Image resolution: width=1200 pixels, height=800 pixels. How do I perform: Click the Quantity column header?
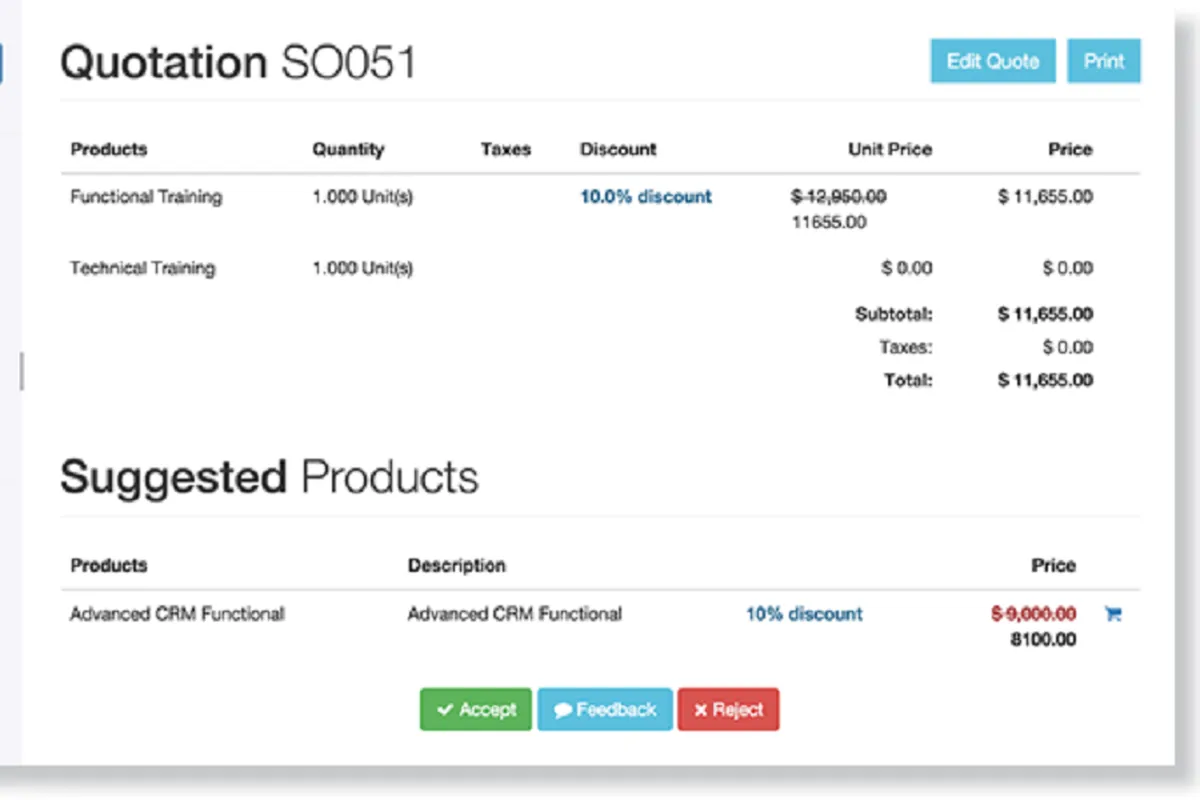point(348,150)
